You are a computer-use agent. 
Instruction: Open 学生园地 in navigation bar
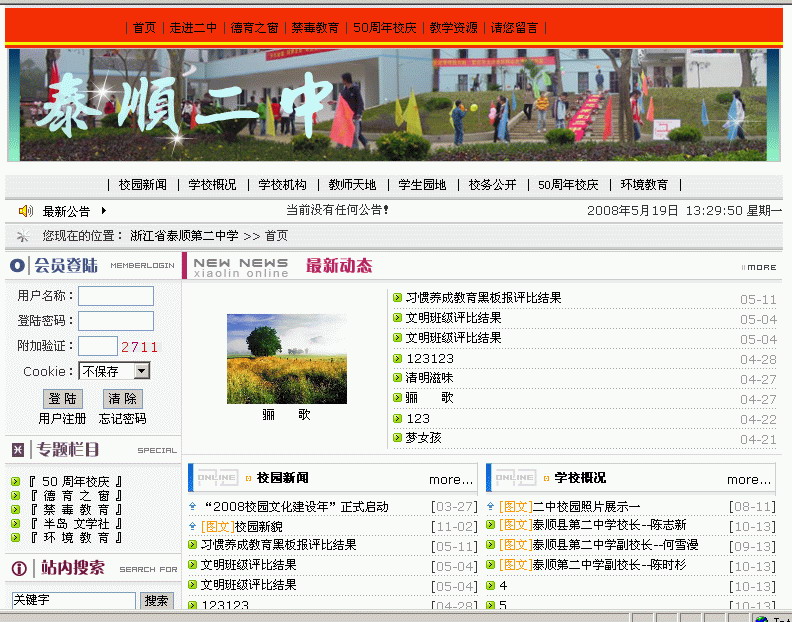point(422,185)
